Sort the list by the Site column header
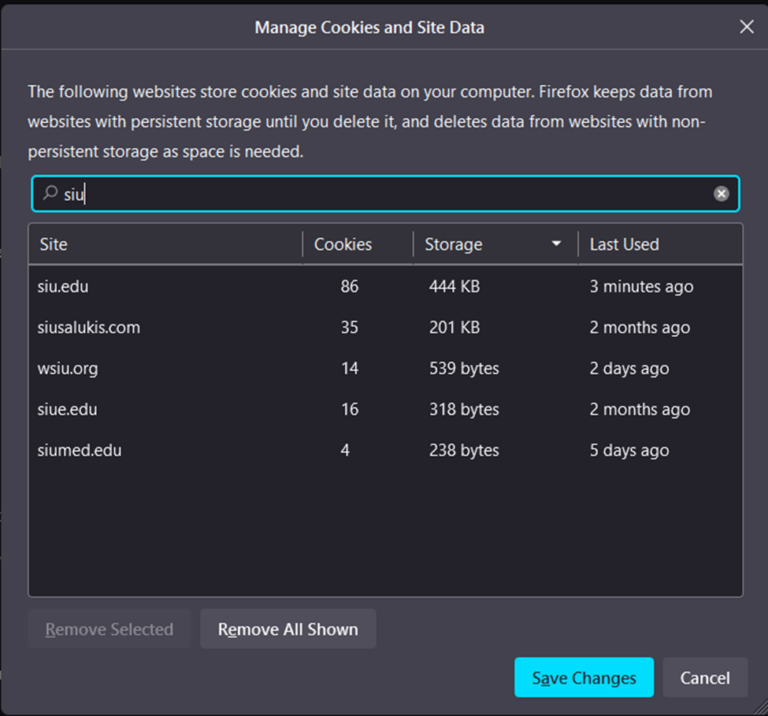The height and width of the screenshot is (716, 768). 54,244
